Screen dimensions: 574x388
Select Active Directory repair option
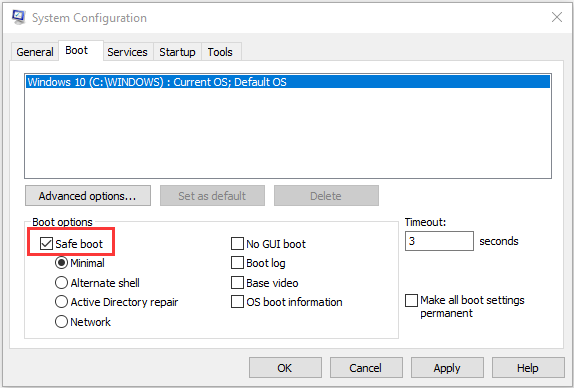(x=61, y=302)
